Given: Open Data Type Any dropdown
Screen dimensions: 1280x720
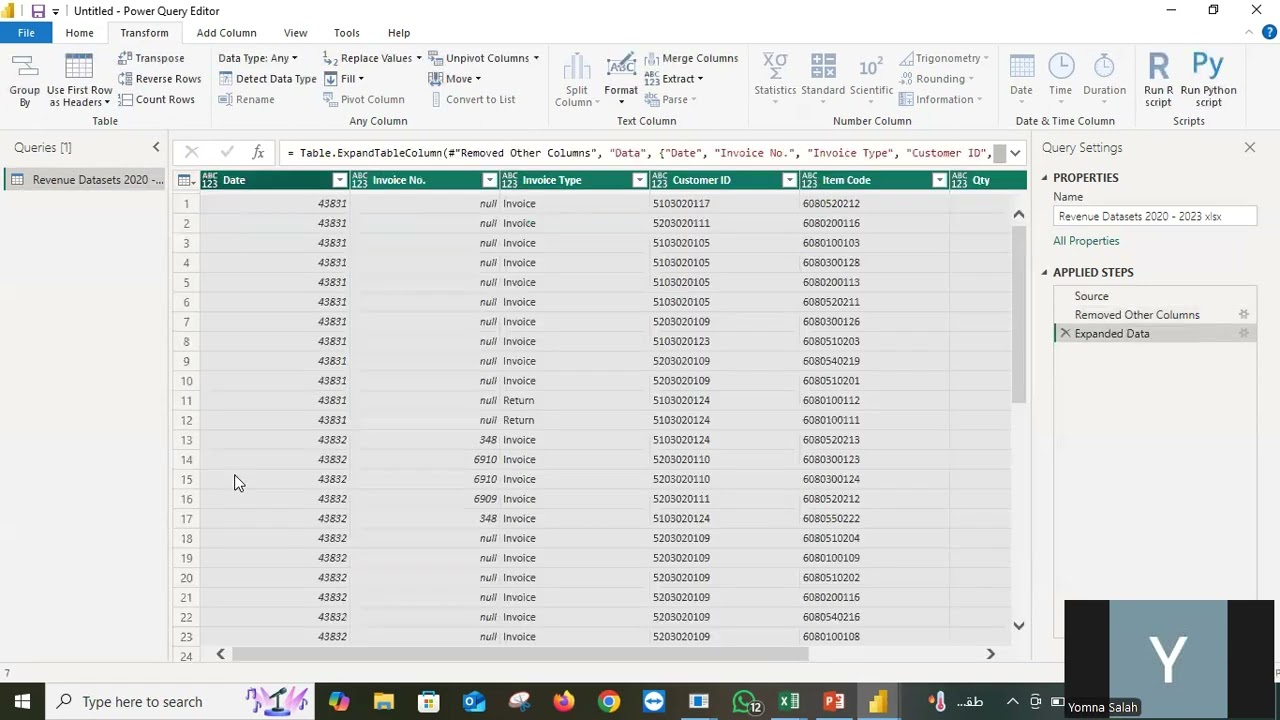Looking at the screenshot, I should pyautogui.click(x=258, y=58).
